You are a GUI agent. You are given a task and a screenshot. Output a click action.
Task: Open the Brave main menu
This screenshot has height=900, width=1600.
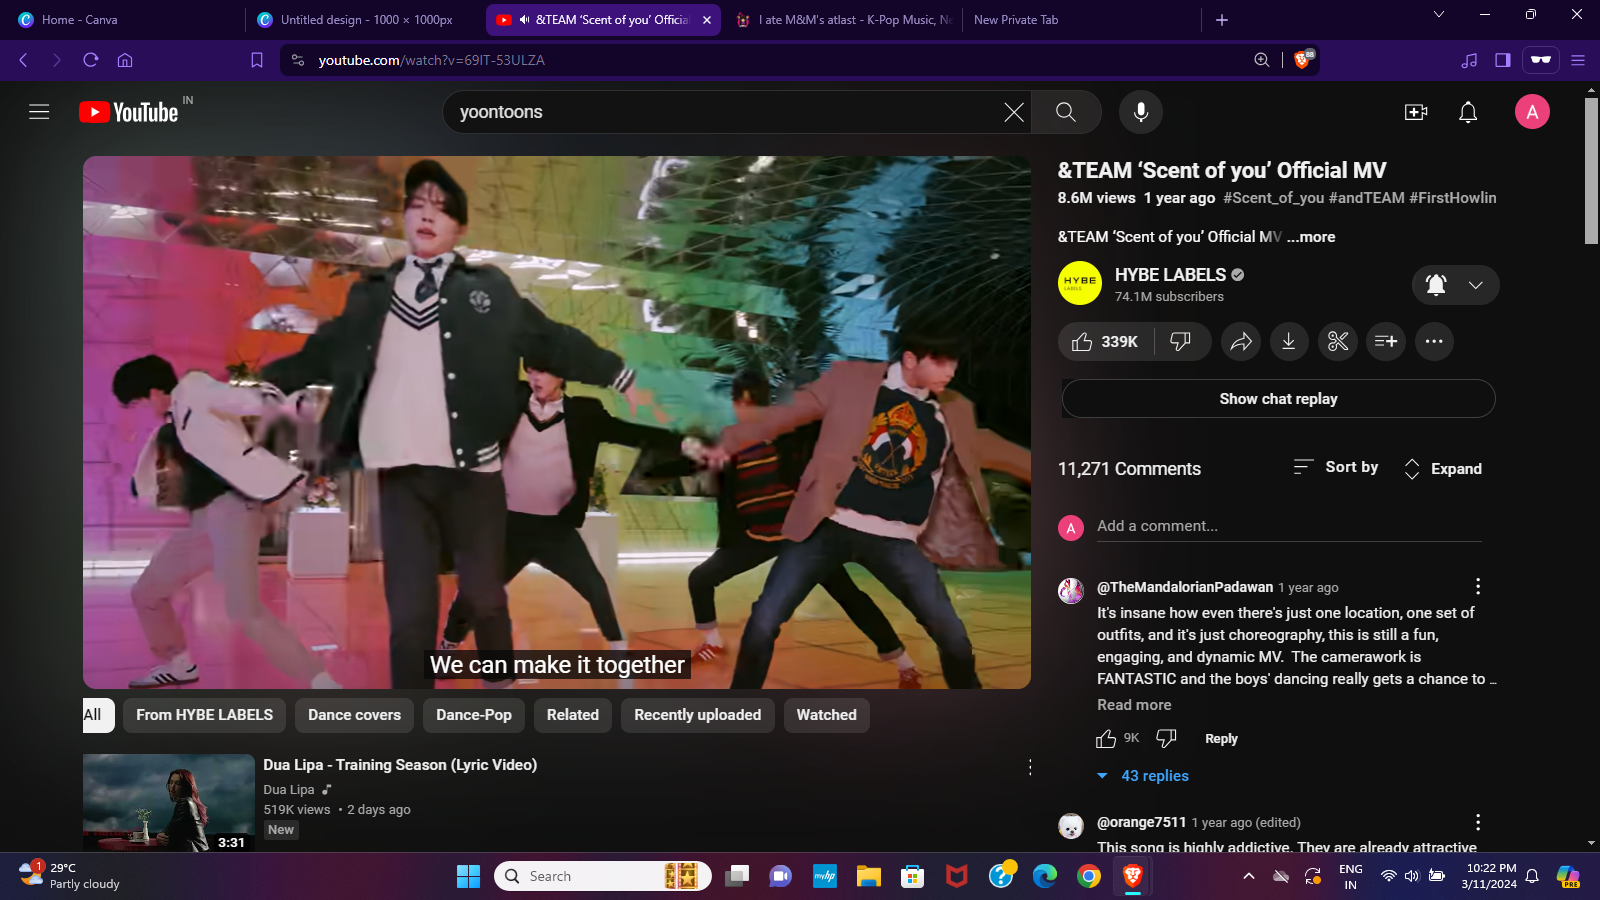[1578, 60]
